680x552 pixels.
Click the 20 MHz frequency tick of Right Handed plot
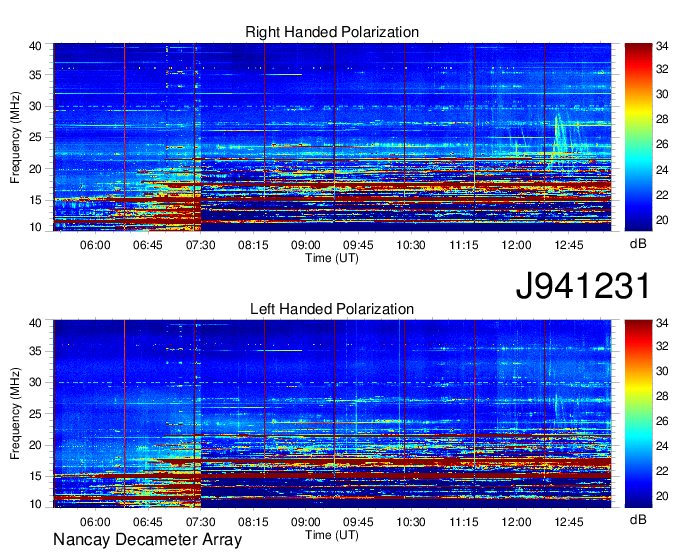click(x=35, y=169)
